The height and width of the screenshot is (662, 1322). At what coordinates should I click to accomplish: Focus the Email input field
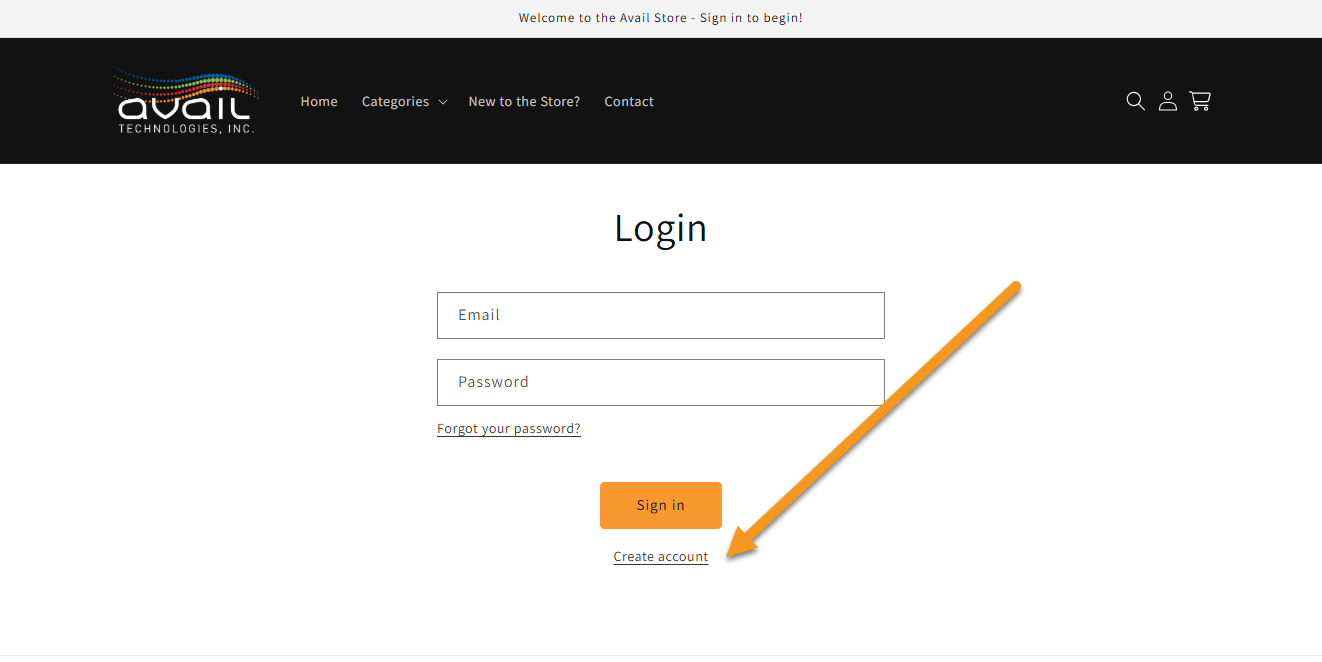pyautogui.click(x=660, y=315)
